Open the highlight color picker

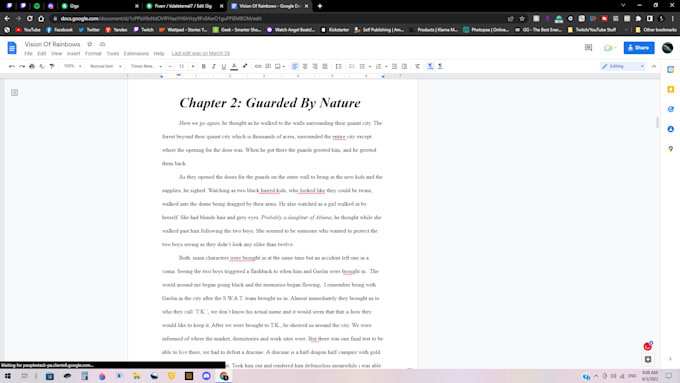(245, 66)
